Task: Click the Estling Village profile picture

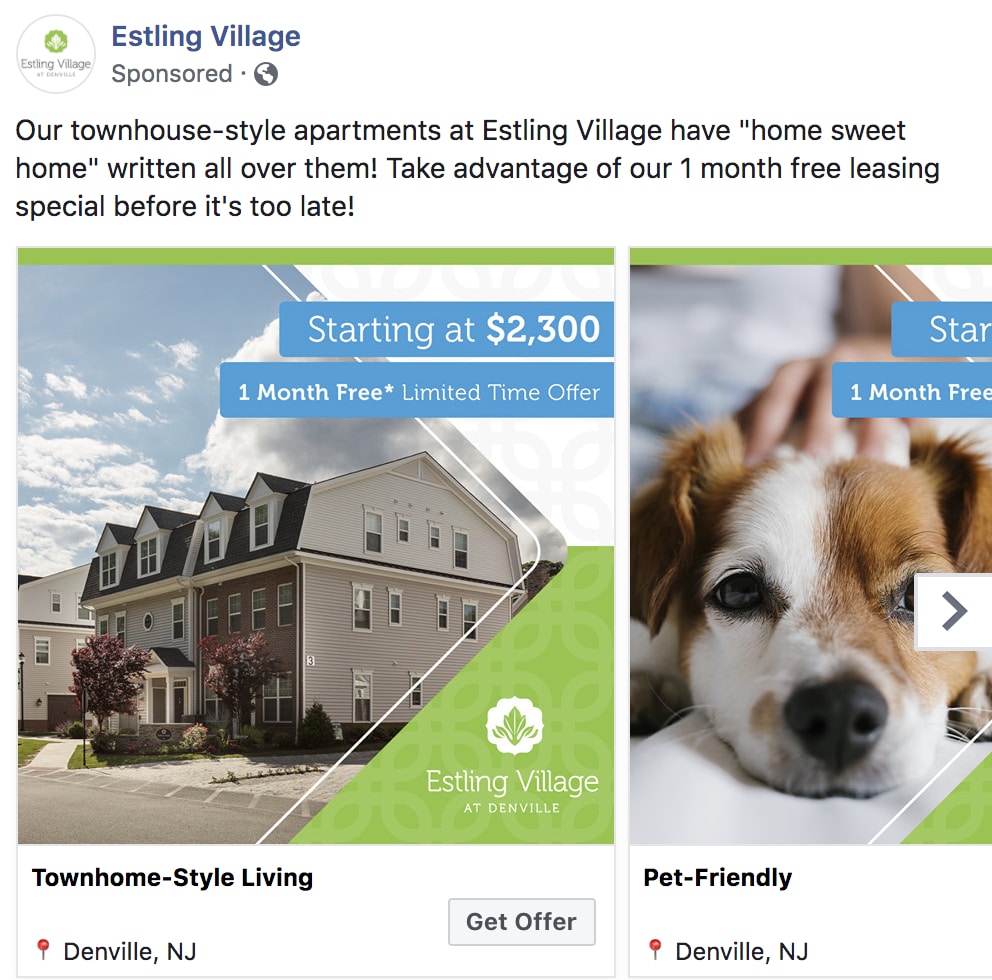Action: pos(56,54)
